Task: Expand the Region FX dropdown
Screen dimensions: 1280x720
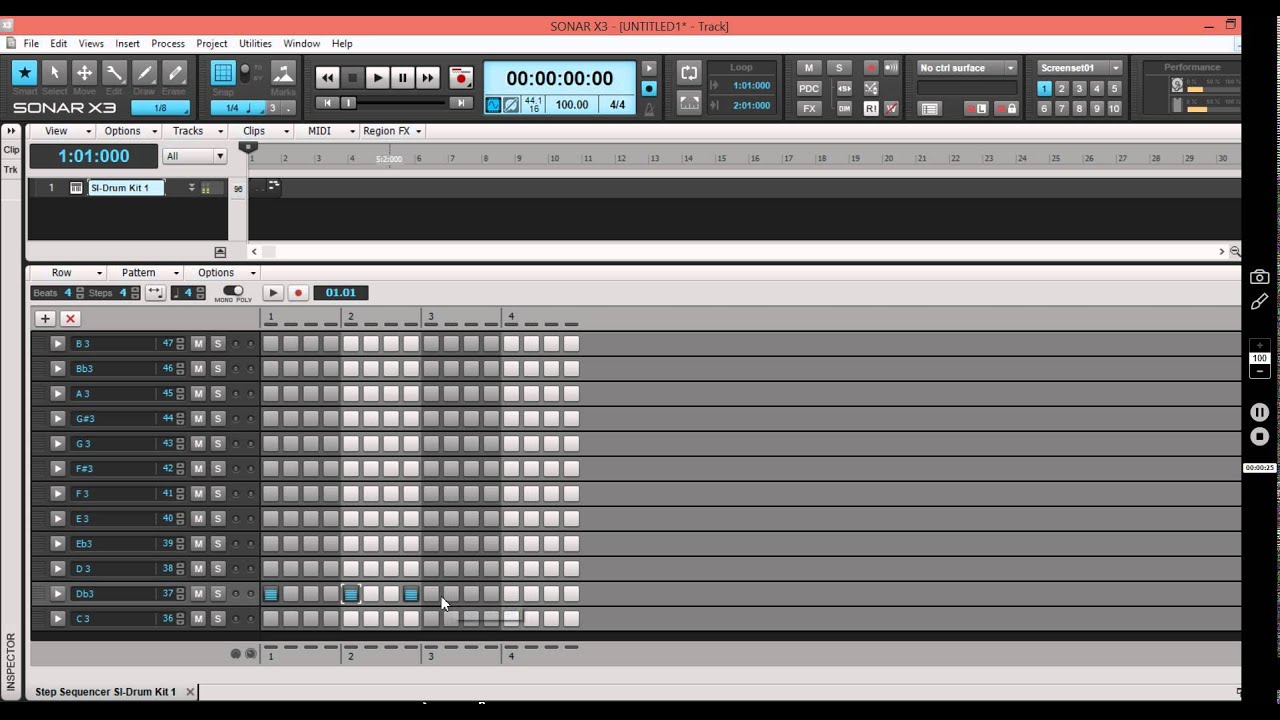Action: click(392, 131)
